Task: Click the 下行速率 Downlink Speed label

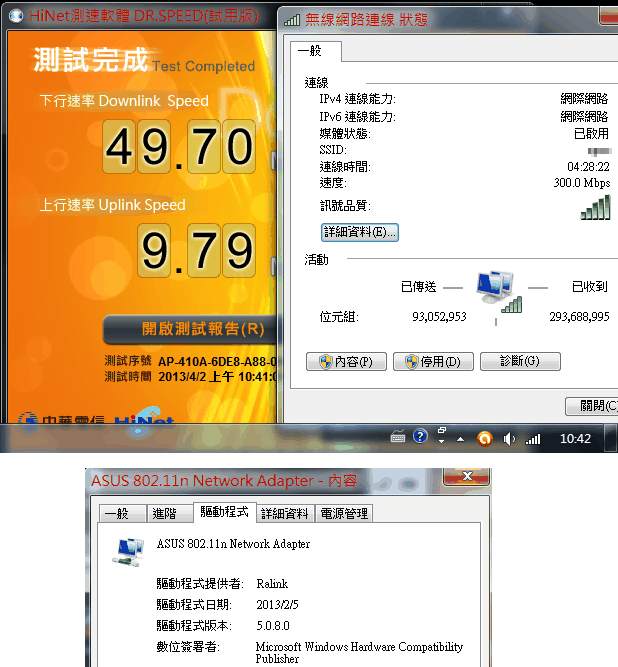Action: click(124, 101)
